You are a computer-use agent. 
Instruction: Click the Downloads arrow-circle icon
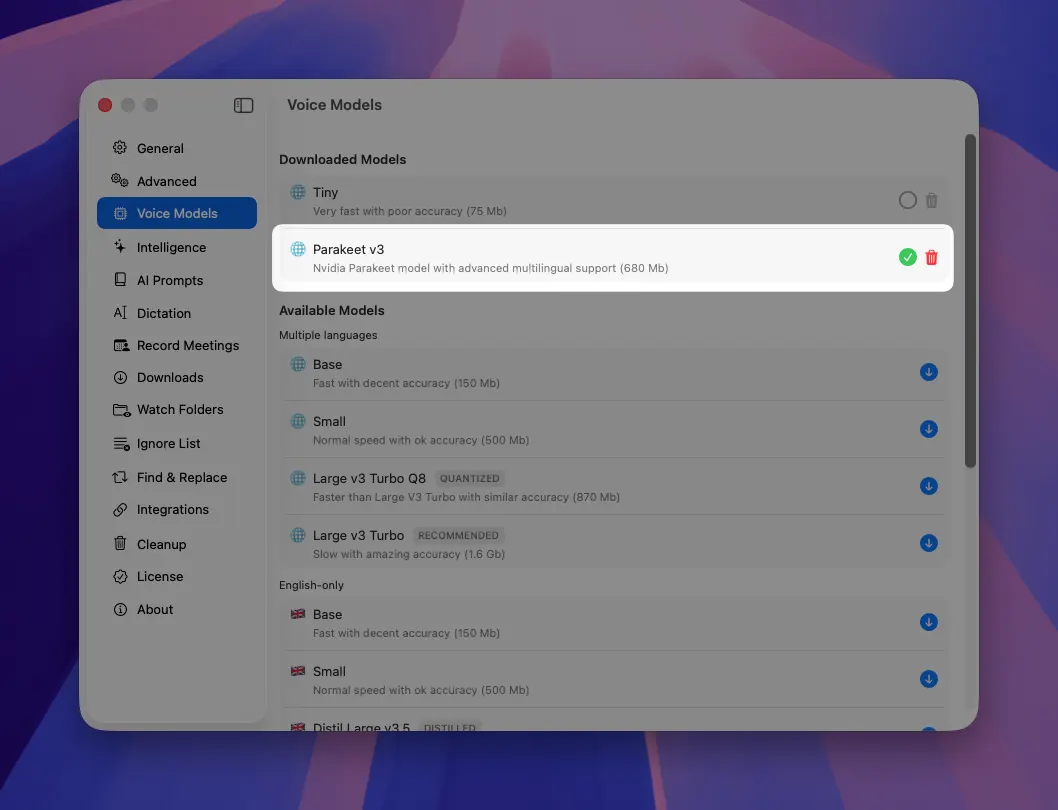click(120, 377)
